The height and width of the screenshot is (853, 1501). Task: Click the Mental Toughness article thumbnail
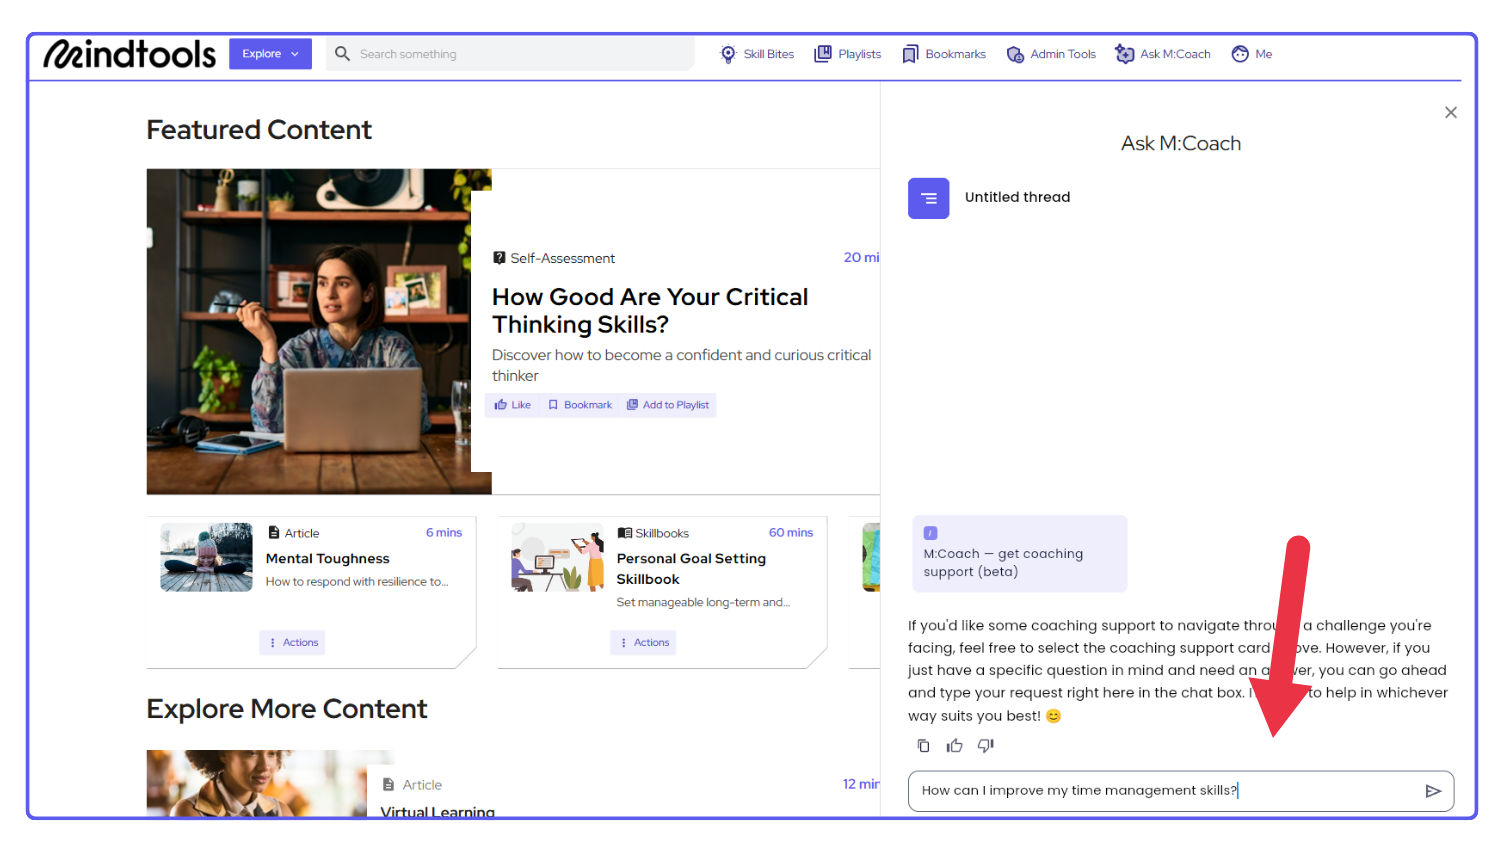click(207, 557)
